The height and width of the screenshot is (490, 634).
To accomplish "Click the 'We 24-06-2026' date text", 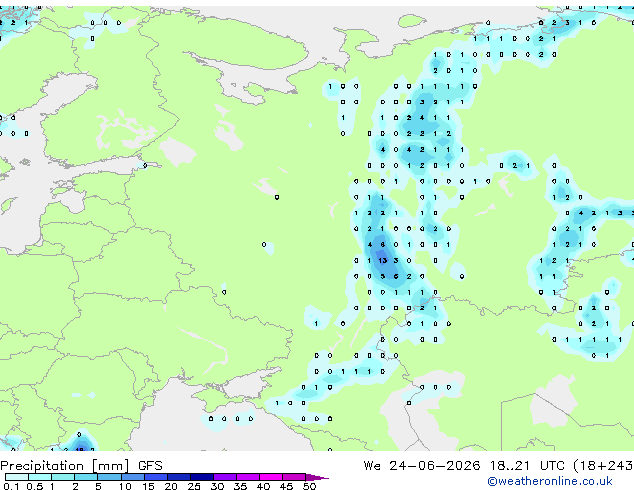I will tap(422, 466).
